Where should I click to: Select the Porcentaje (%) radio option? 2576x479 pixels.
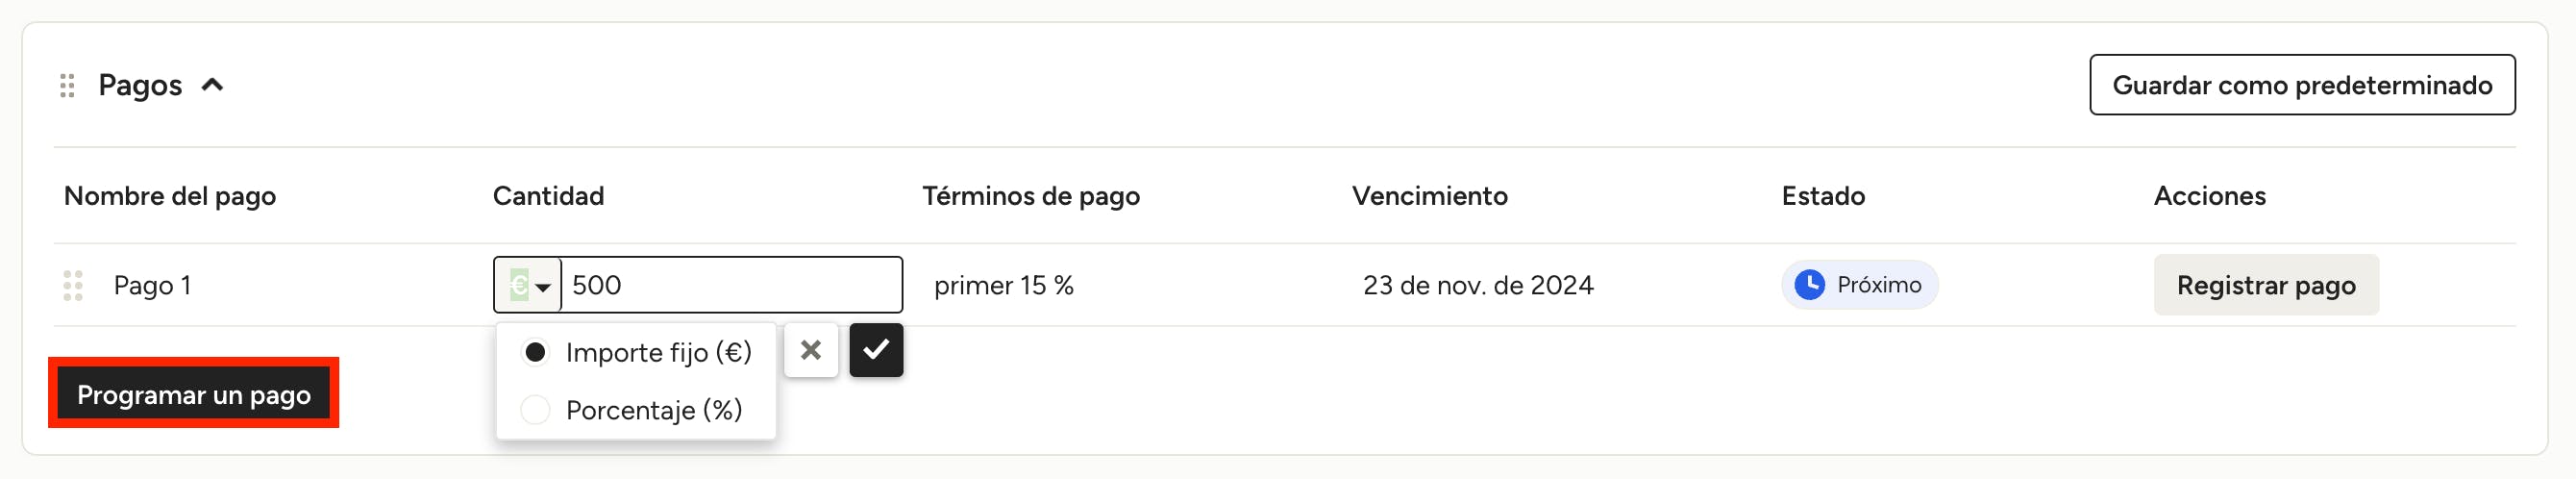click(x=536, y=410)
